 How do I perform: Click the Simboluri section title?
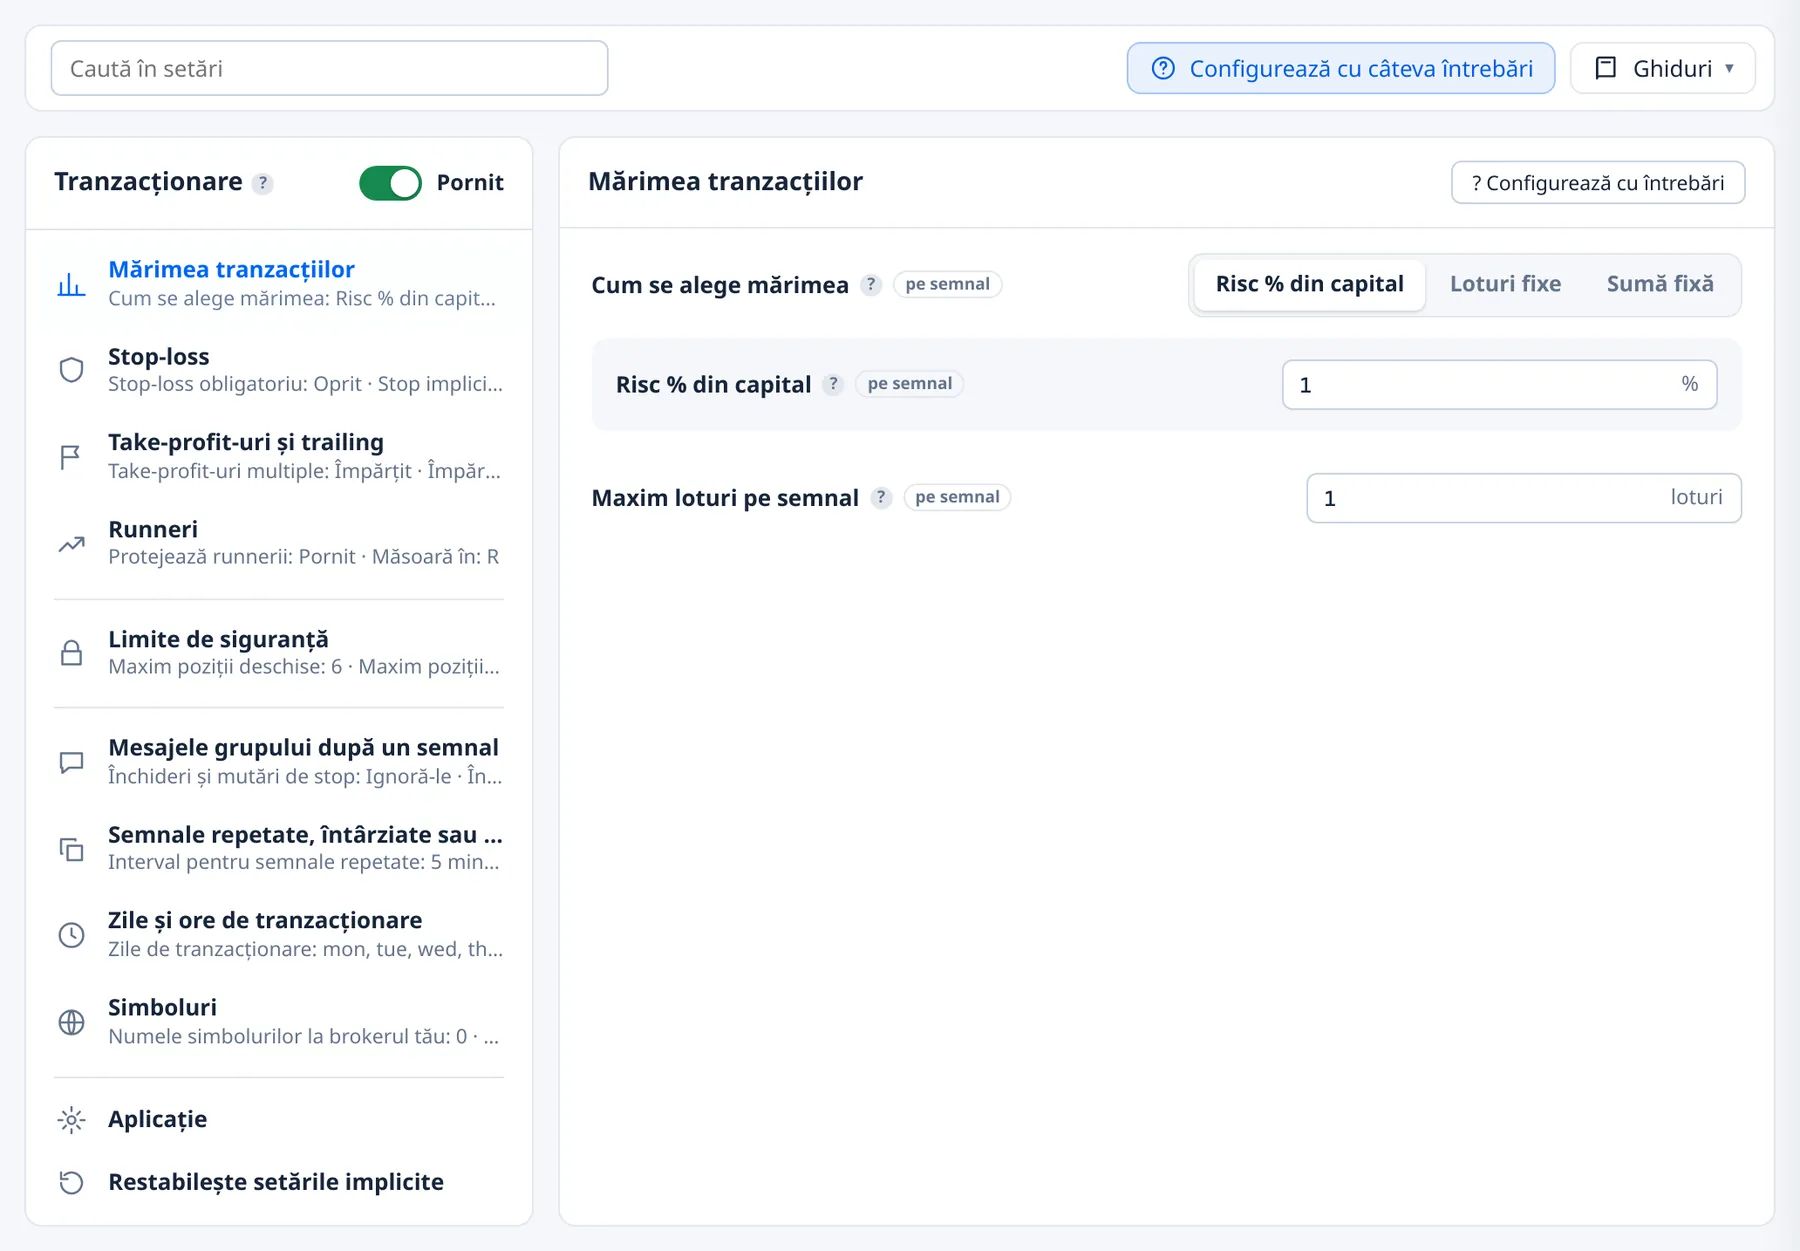[162, 1008]
